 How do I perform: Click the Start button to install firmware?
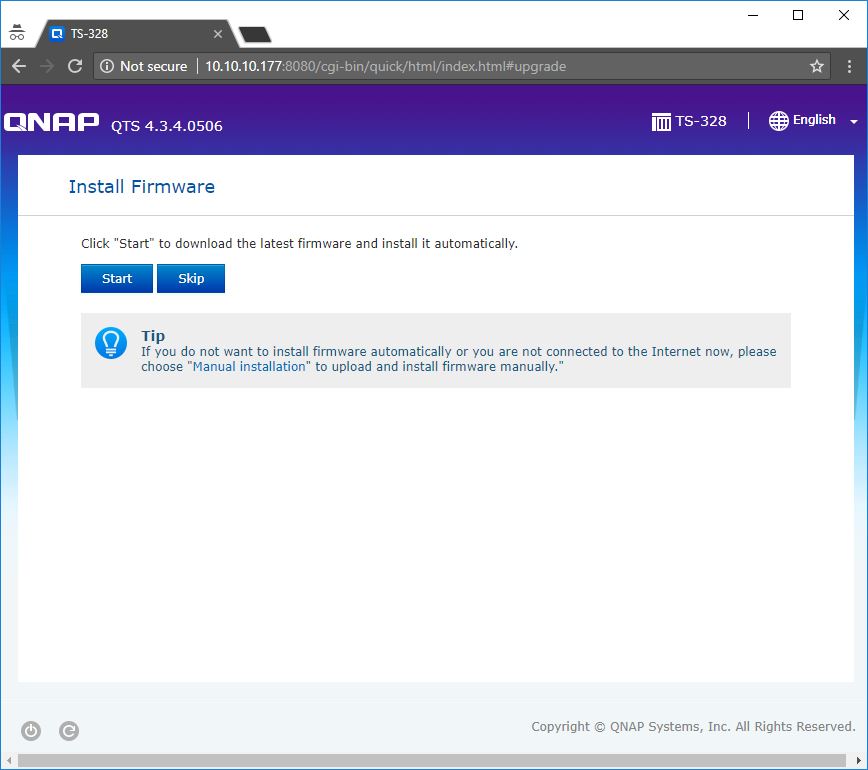[117, 278]
